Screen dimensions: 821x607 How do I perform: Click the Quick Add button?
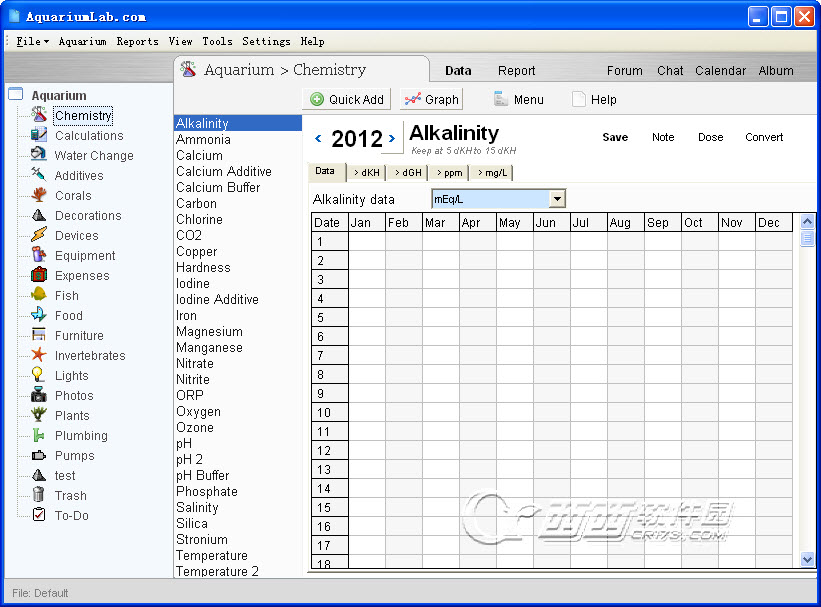(347, 99)
